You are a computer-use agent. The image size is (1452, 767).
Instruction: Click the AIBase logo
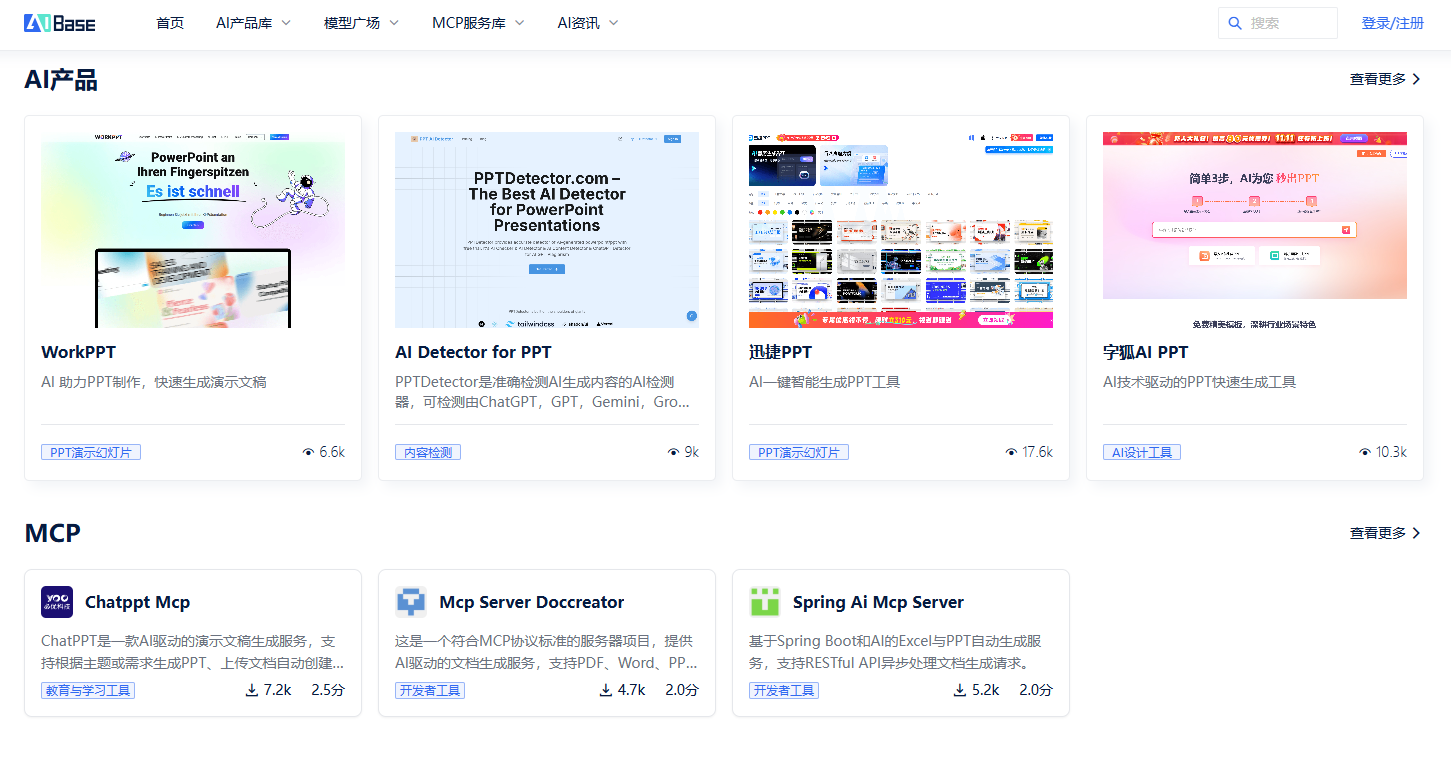point(60,23)
